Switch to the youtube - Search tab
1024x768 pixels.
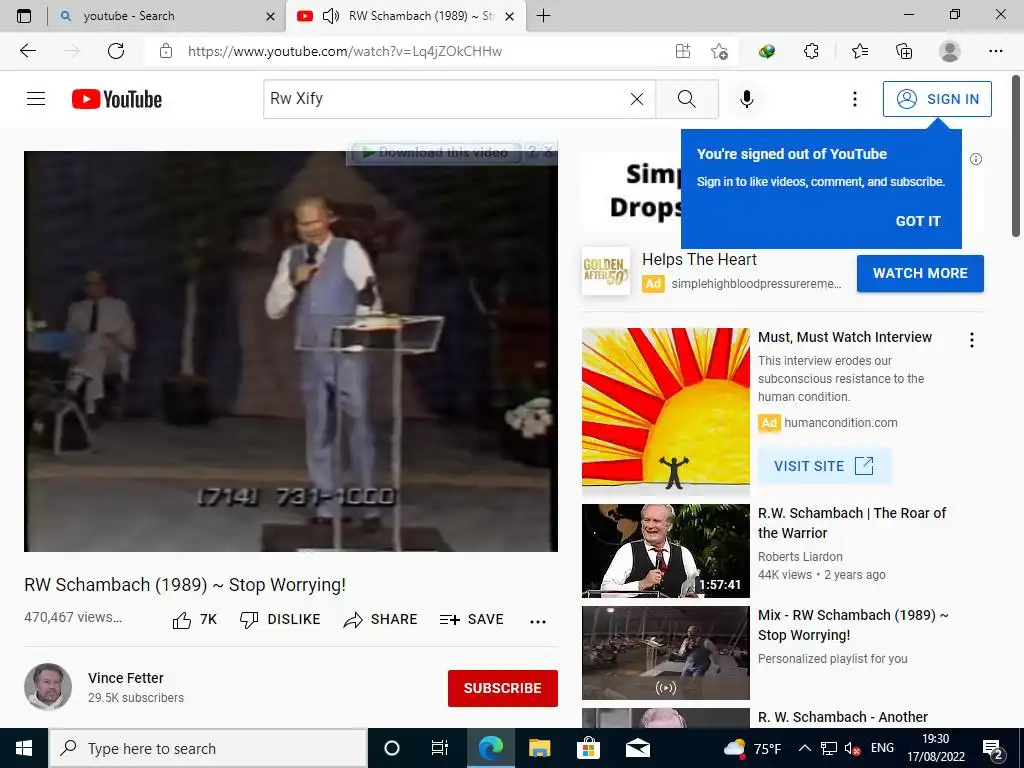167,16
